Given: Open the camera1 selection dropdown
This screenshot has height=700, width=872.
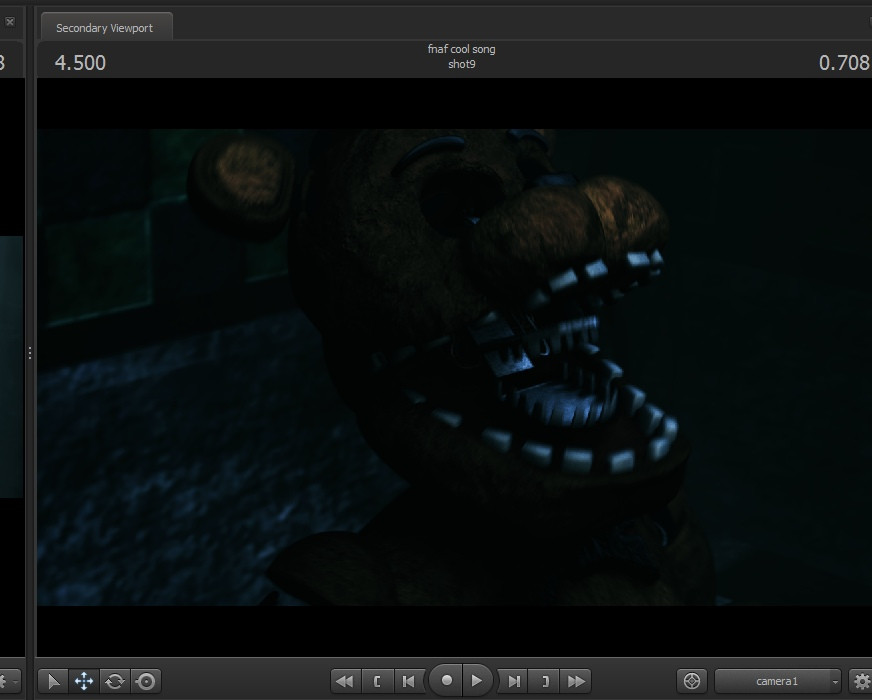Looking at the screenshot, I should tap(777, 681).
